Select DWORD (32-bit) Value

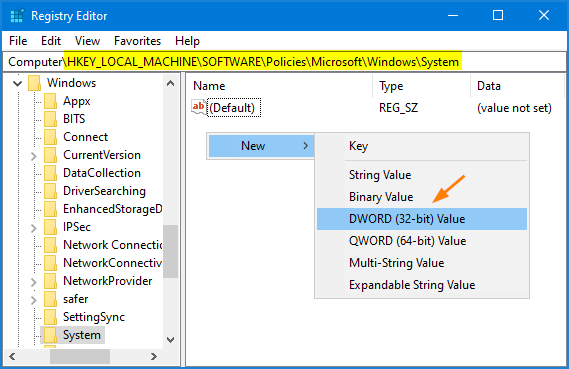tap(422, 219)
